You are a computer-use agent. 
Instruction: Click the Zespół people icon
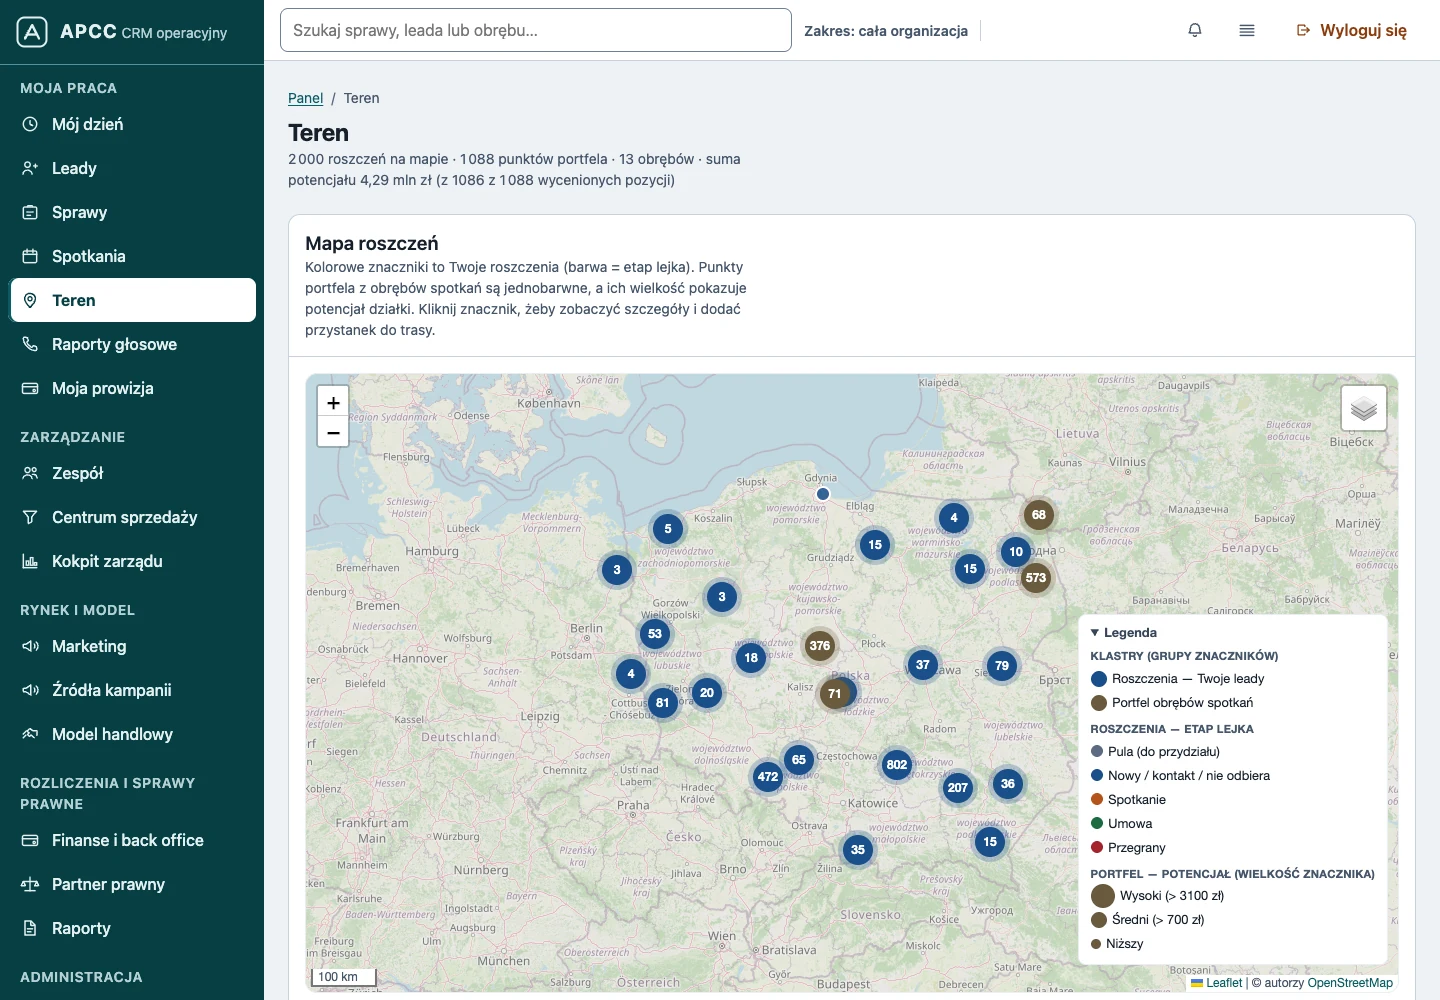click(30, 473)
